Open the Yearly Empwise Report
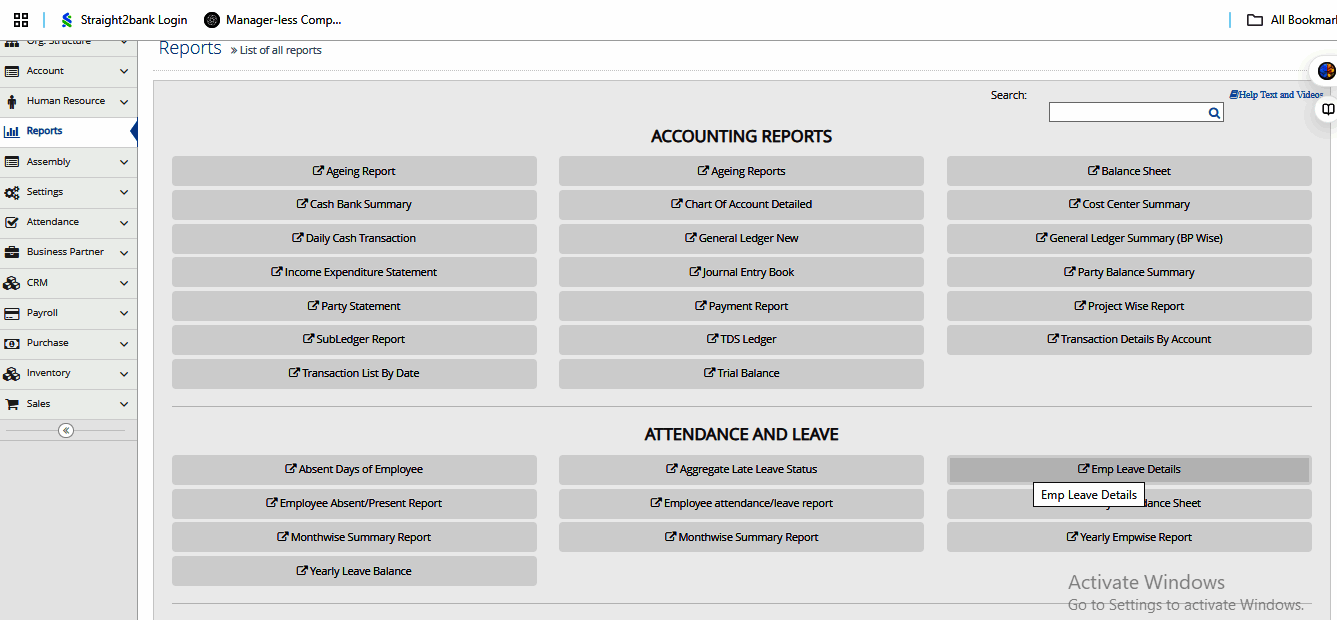Screen dimensions: 1337x620 coord(1129,537)
